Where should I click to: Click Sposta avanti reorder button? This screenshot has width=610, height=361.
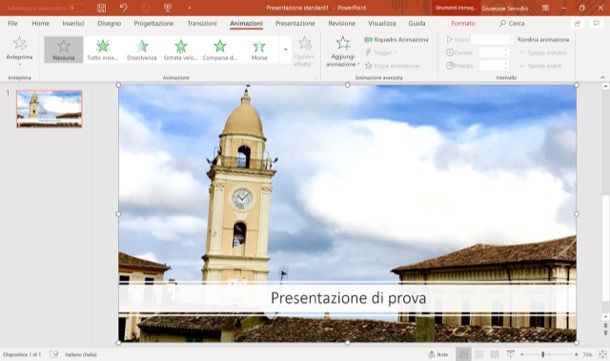(541, 66)
